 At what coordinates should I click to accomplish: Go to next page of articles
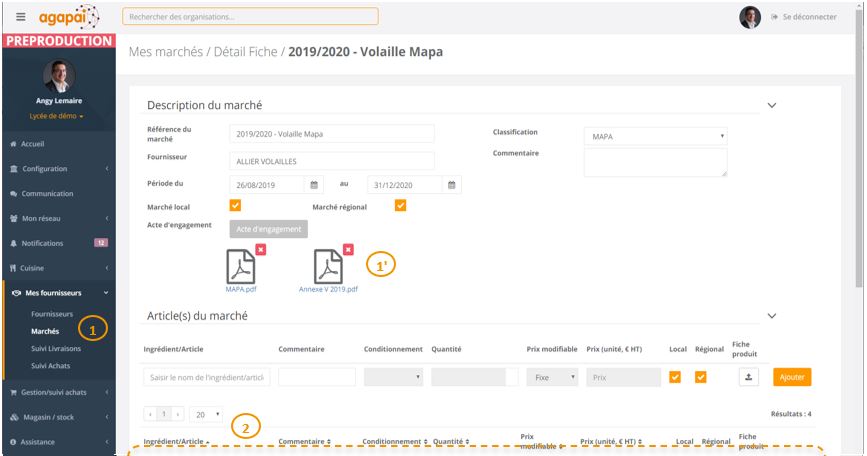[177, 414]
